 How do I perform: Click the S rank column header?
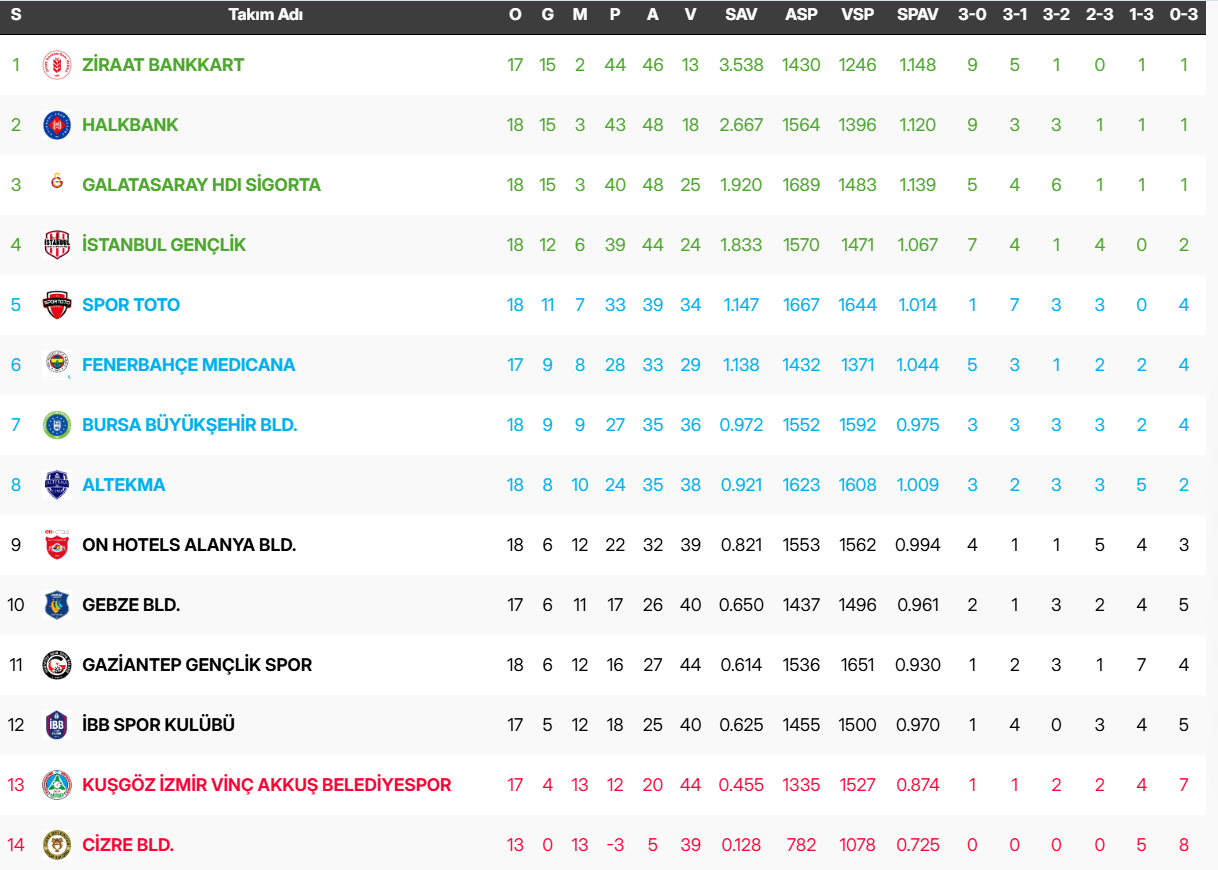15,15
